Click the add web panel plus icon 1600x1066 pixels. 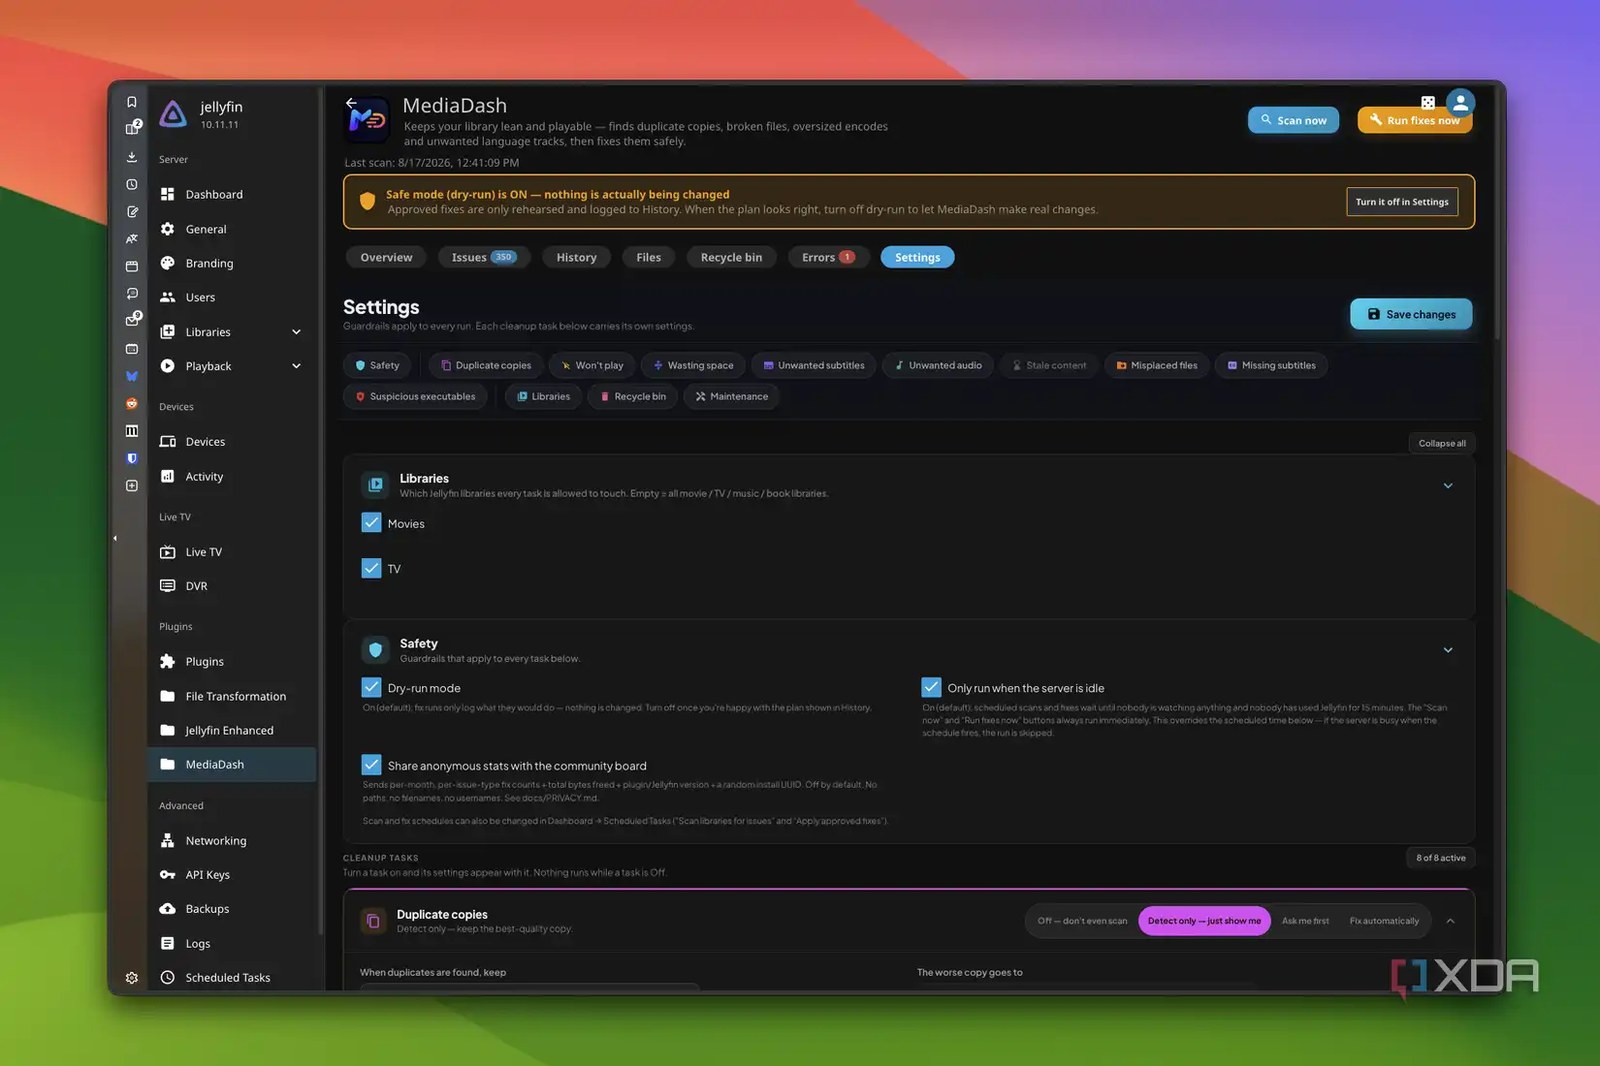(131, 485)
